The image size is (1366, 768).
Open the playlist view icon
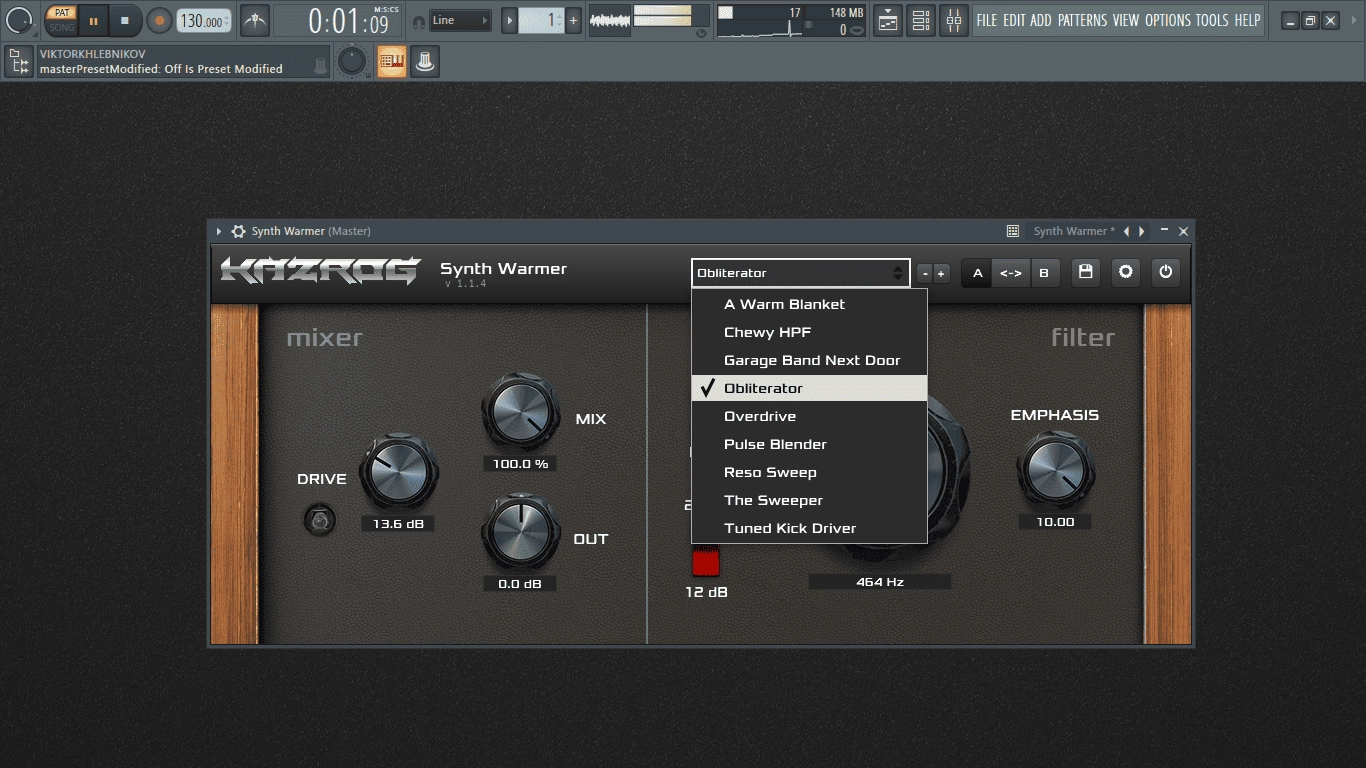(887, 20)
